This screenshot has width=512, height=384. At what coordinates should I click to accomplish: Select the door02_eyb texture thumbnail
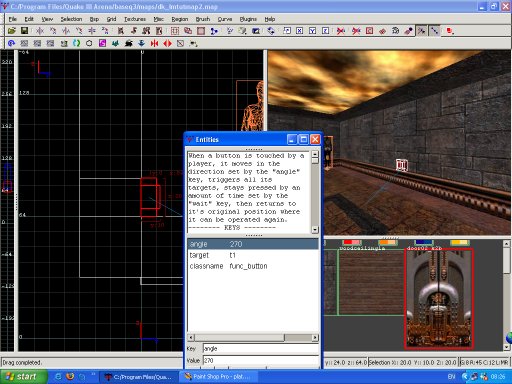(x=439, y=299)
